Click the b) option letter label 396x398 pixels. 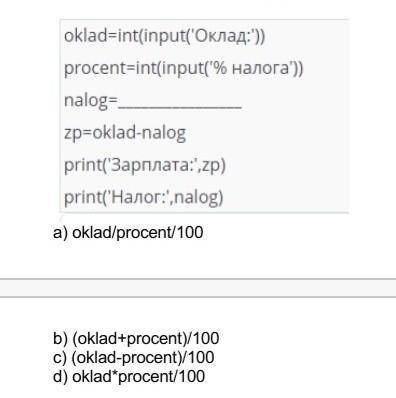(x=60, y=338)
